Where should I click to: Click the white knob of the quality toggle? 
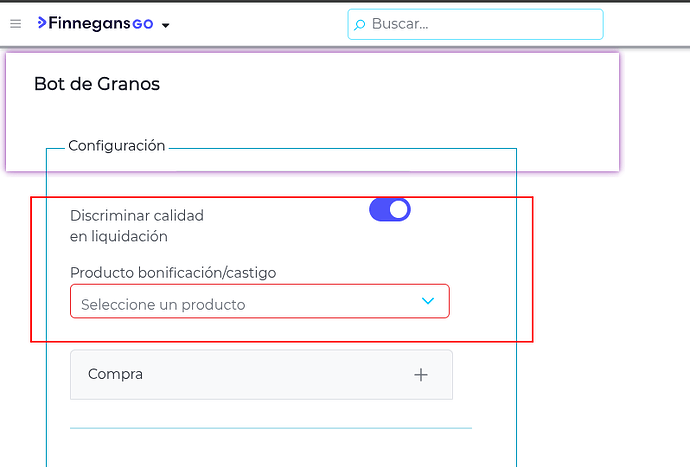click(x=399, y=210)
